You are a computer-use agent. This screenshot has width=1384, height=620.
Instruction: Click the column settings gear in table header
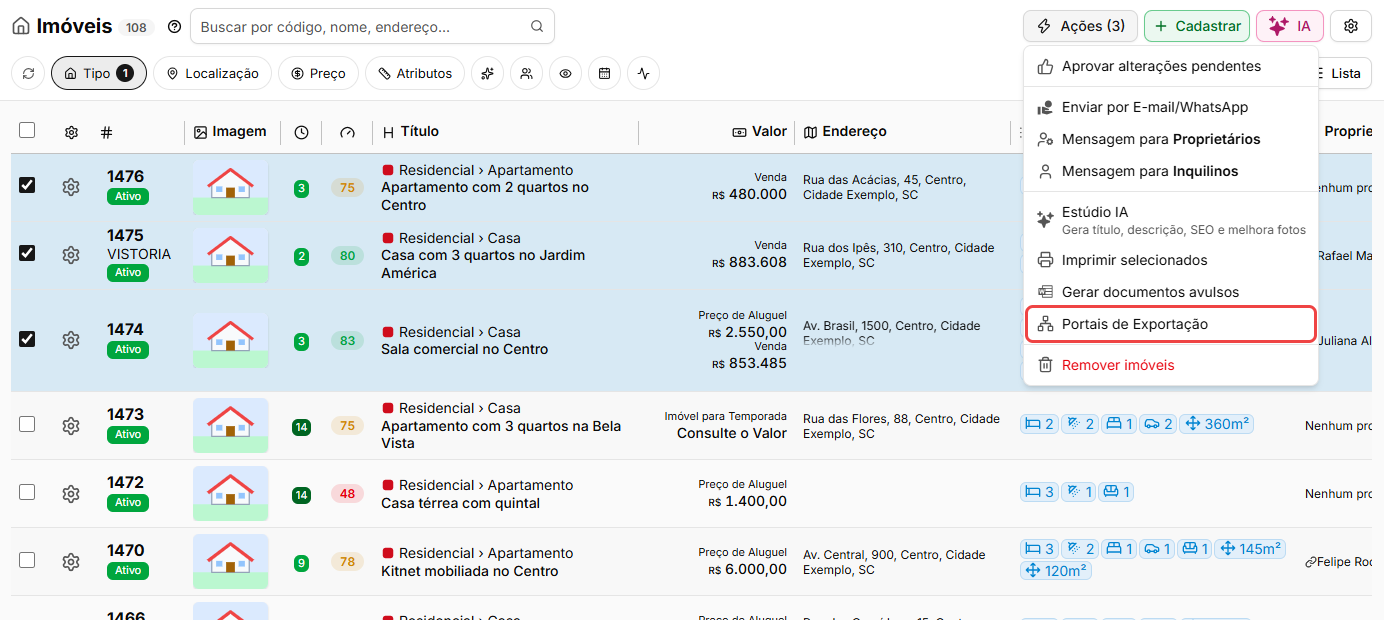click(x=71, y=132)
